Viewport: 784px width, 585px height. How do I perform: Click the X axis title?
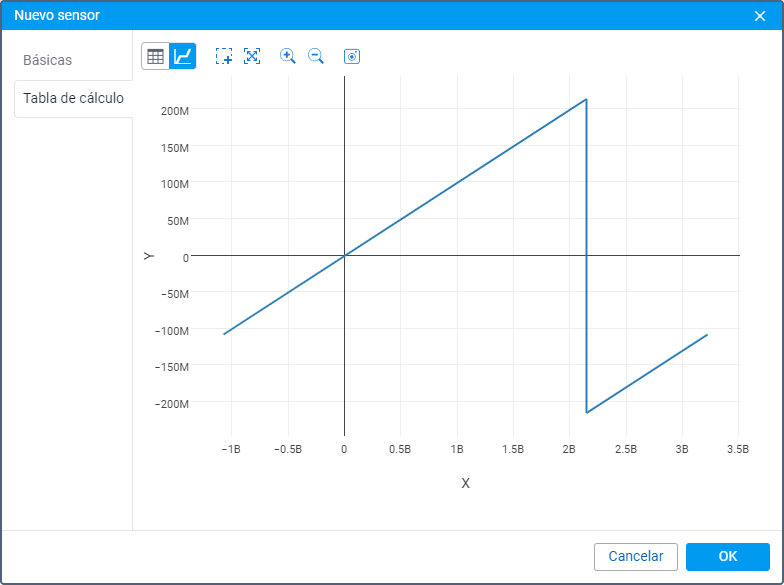[466, 483]
